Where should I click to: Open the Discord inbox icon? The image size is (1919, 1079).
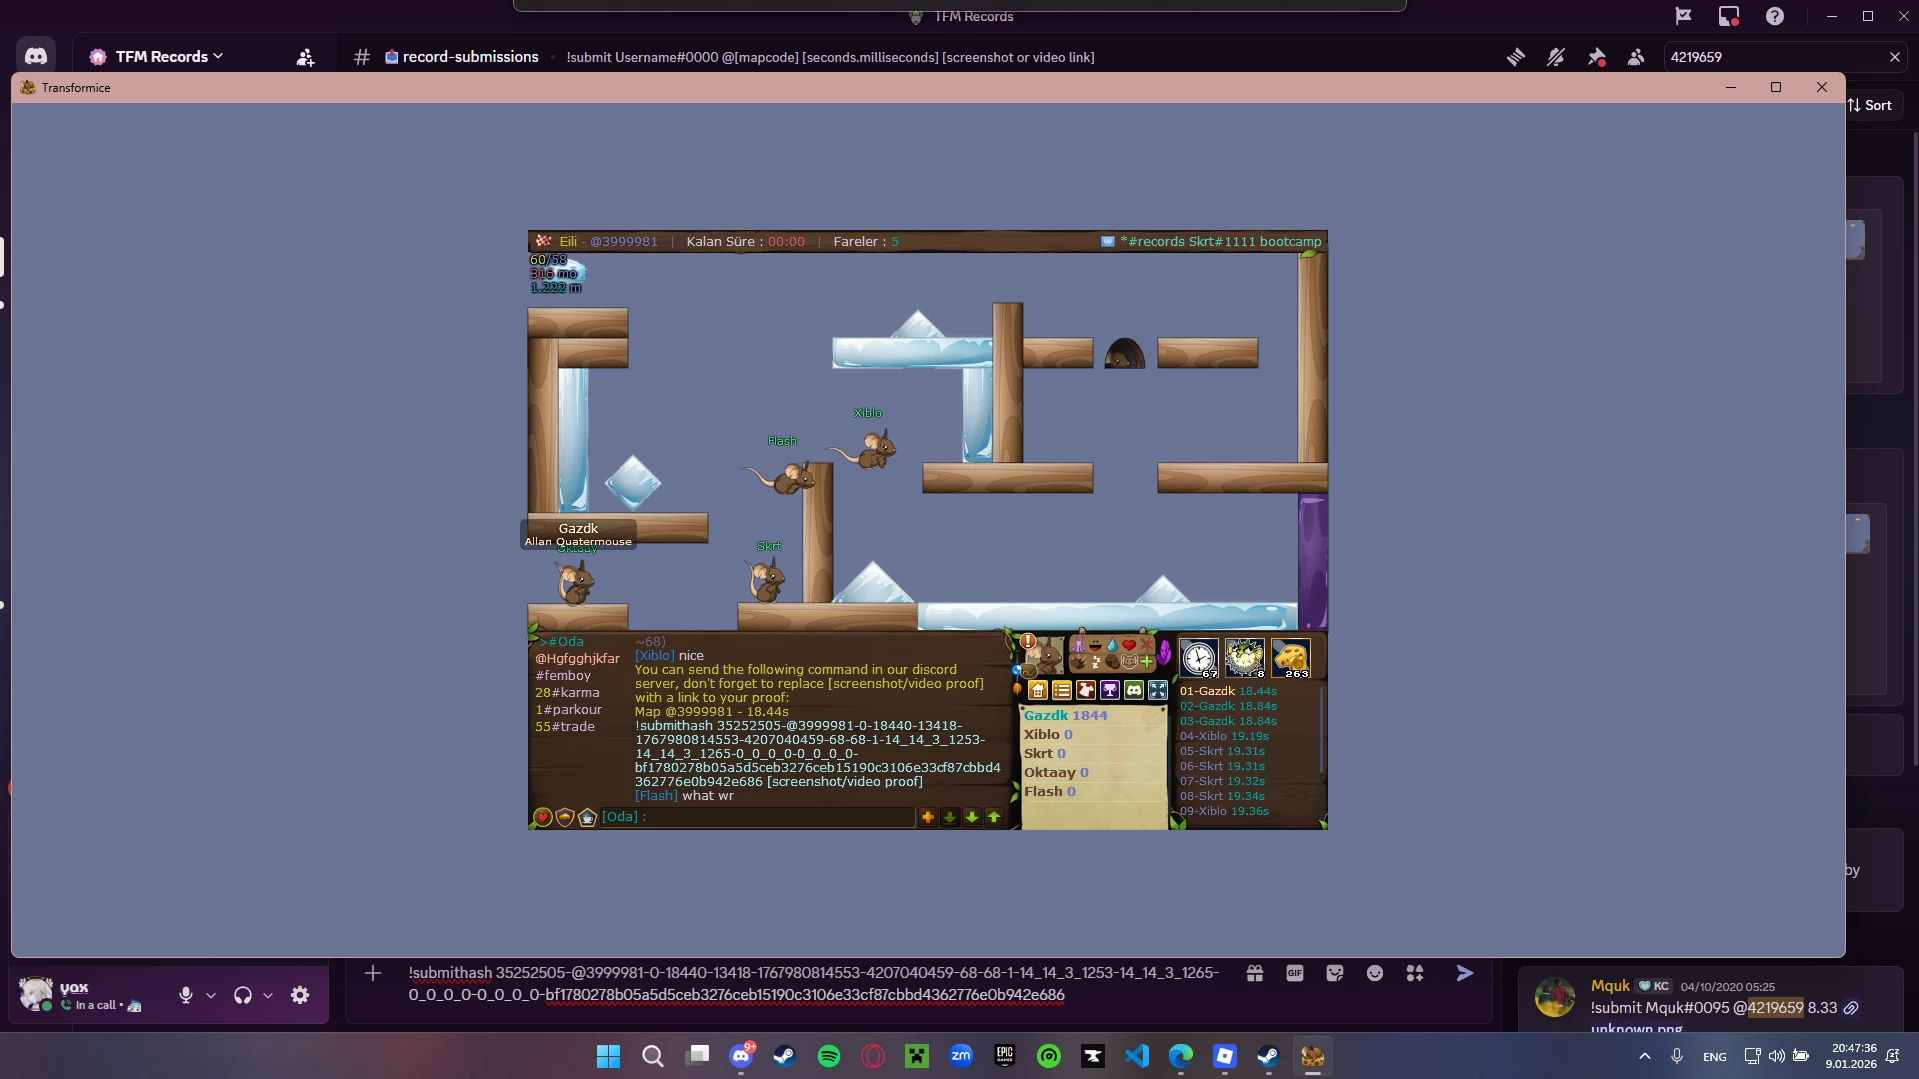coord(1729,16)
